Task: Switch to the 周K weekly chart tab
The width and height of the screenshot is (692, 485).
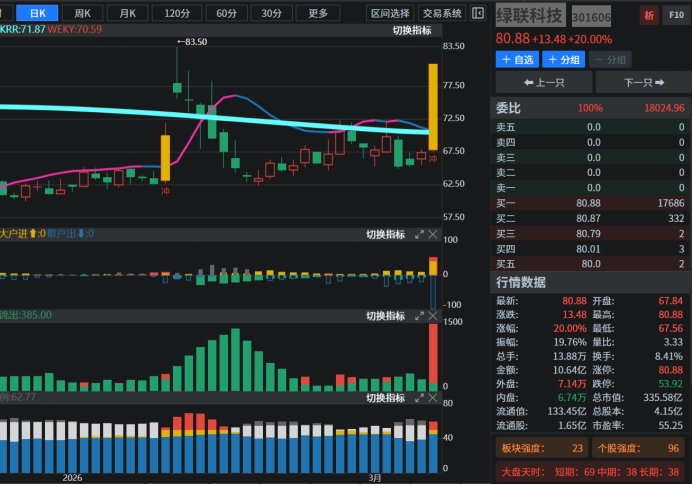Action: (x=82, y=13)
